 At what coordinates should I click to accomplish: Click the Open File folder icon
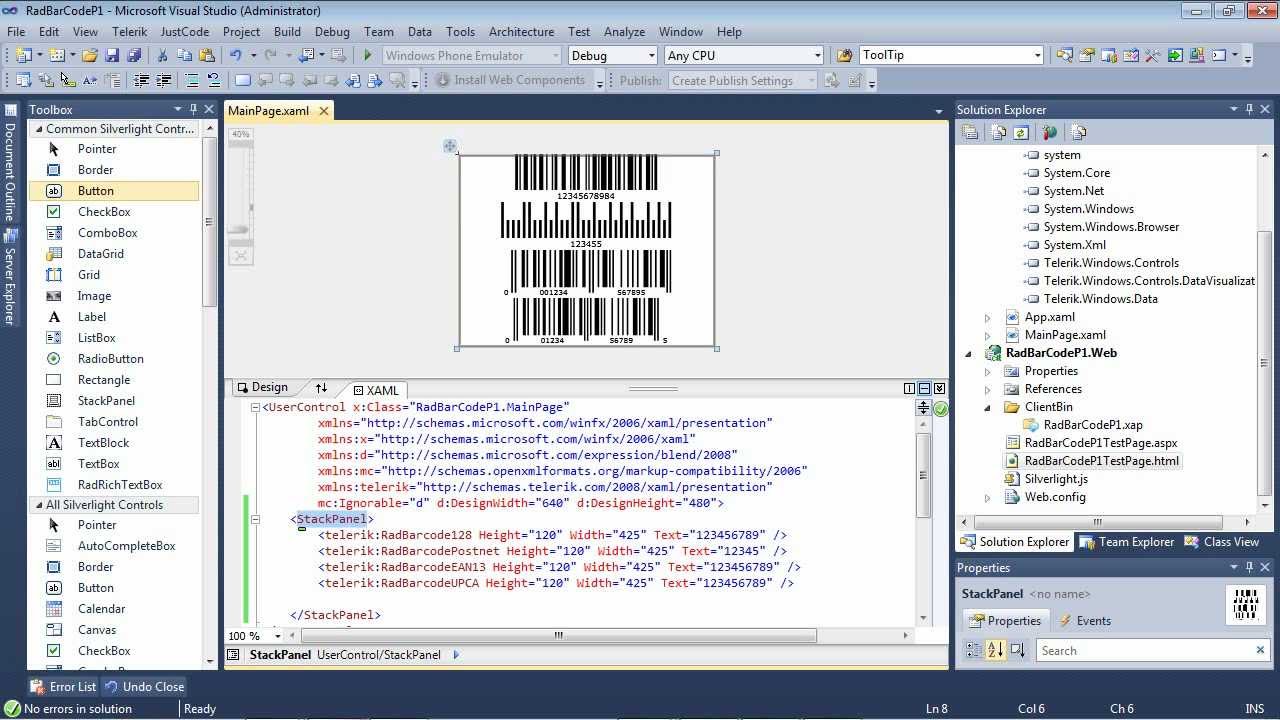pyautogui.click(x=90, y=55)
